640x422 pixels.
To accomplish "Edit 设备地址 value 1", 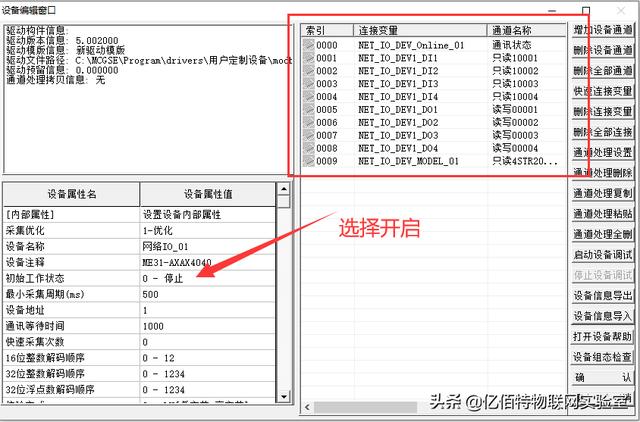I will 208,310.
